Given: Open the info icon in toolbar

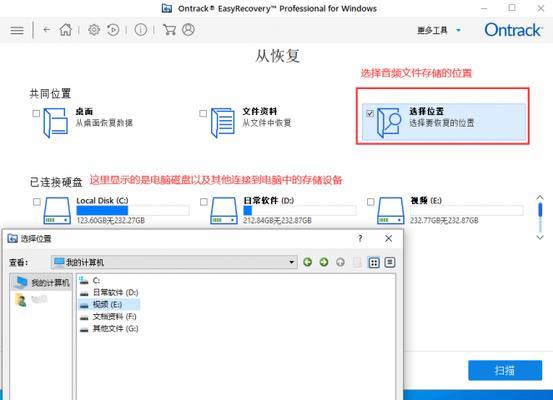Looking at the screenshot, I should tap(141, 30).
